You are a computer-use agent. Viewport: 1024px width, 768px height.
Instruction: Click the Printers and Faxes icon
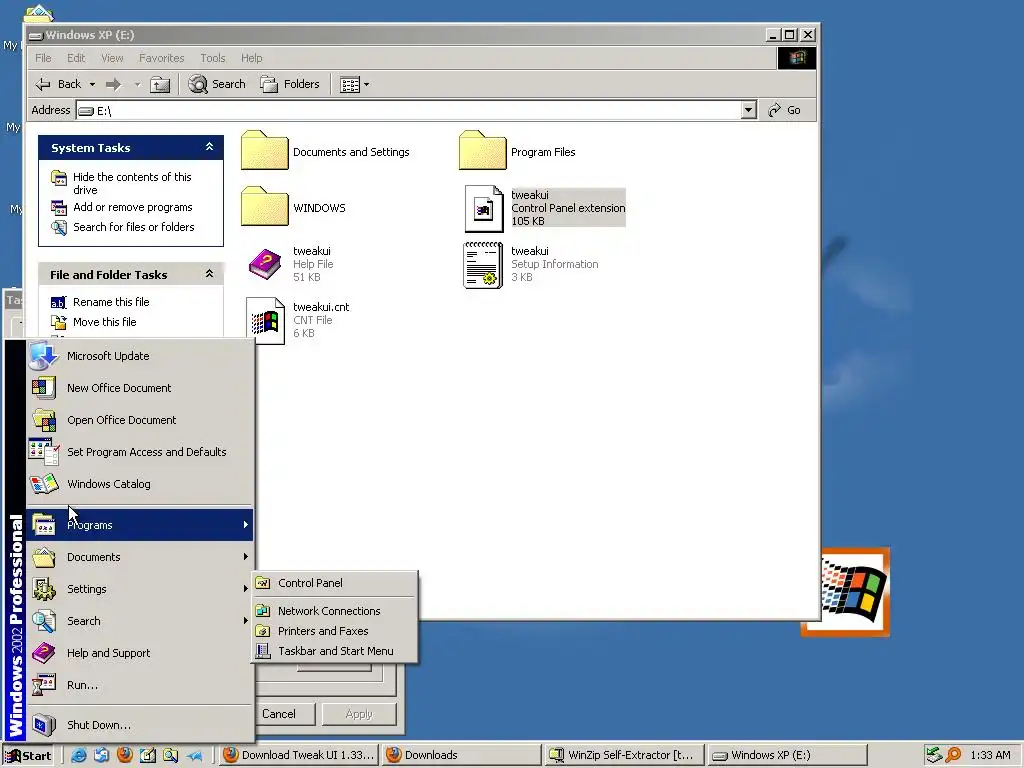(x=263, y=631)
